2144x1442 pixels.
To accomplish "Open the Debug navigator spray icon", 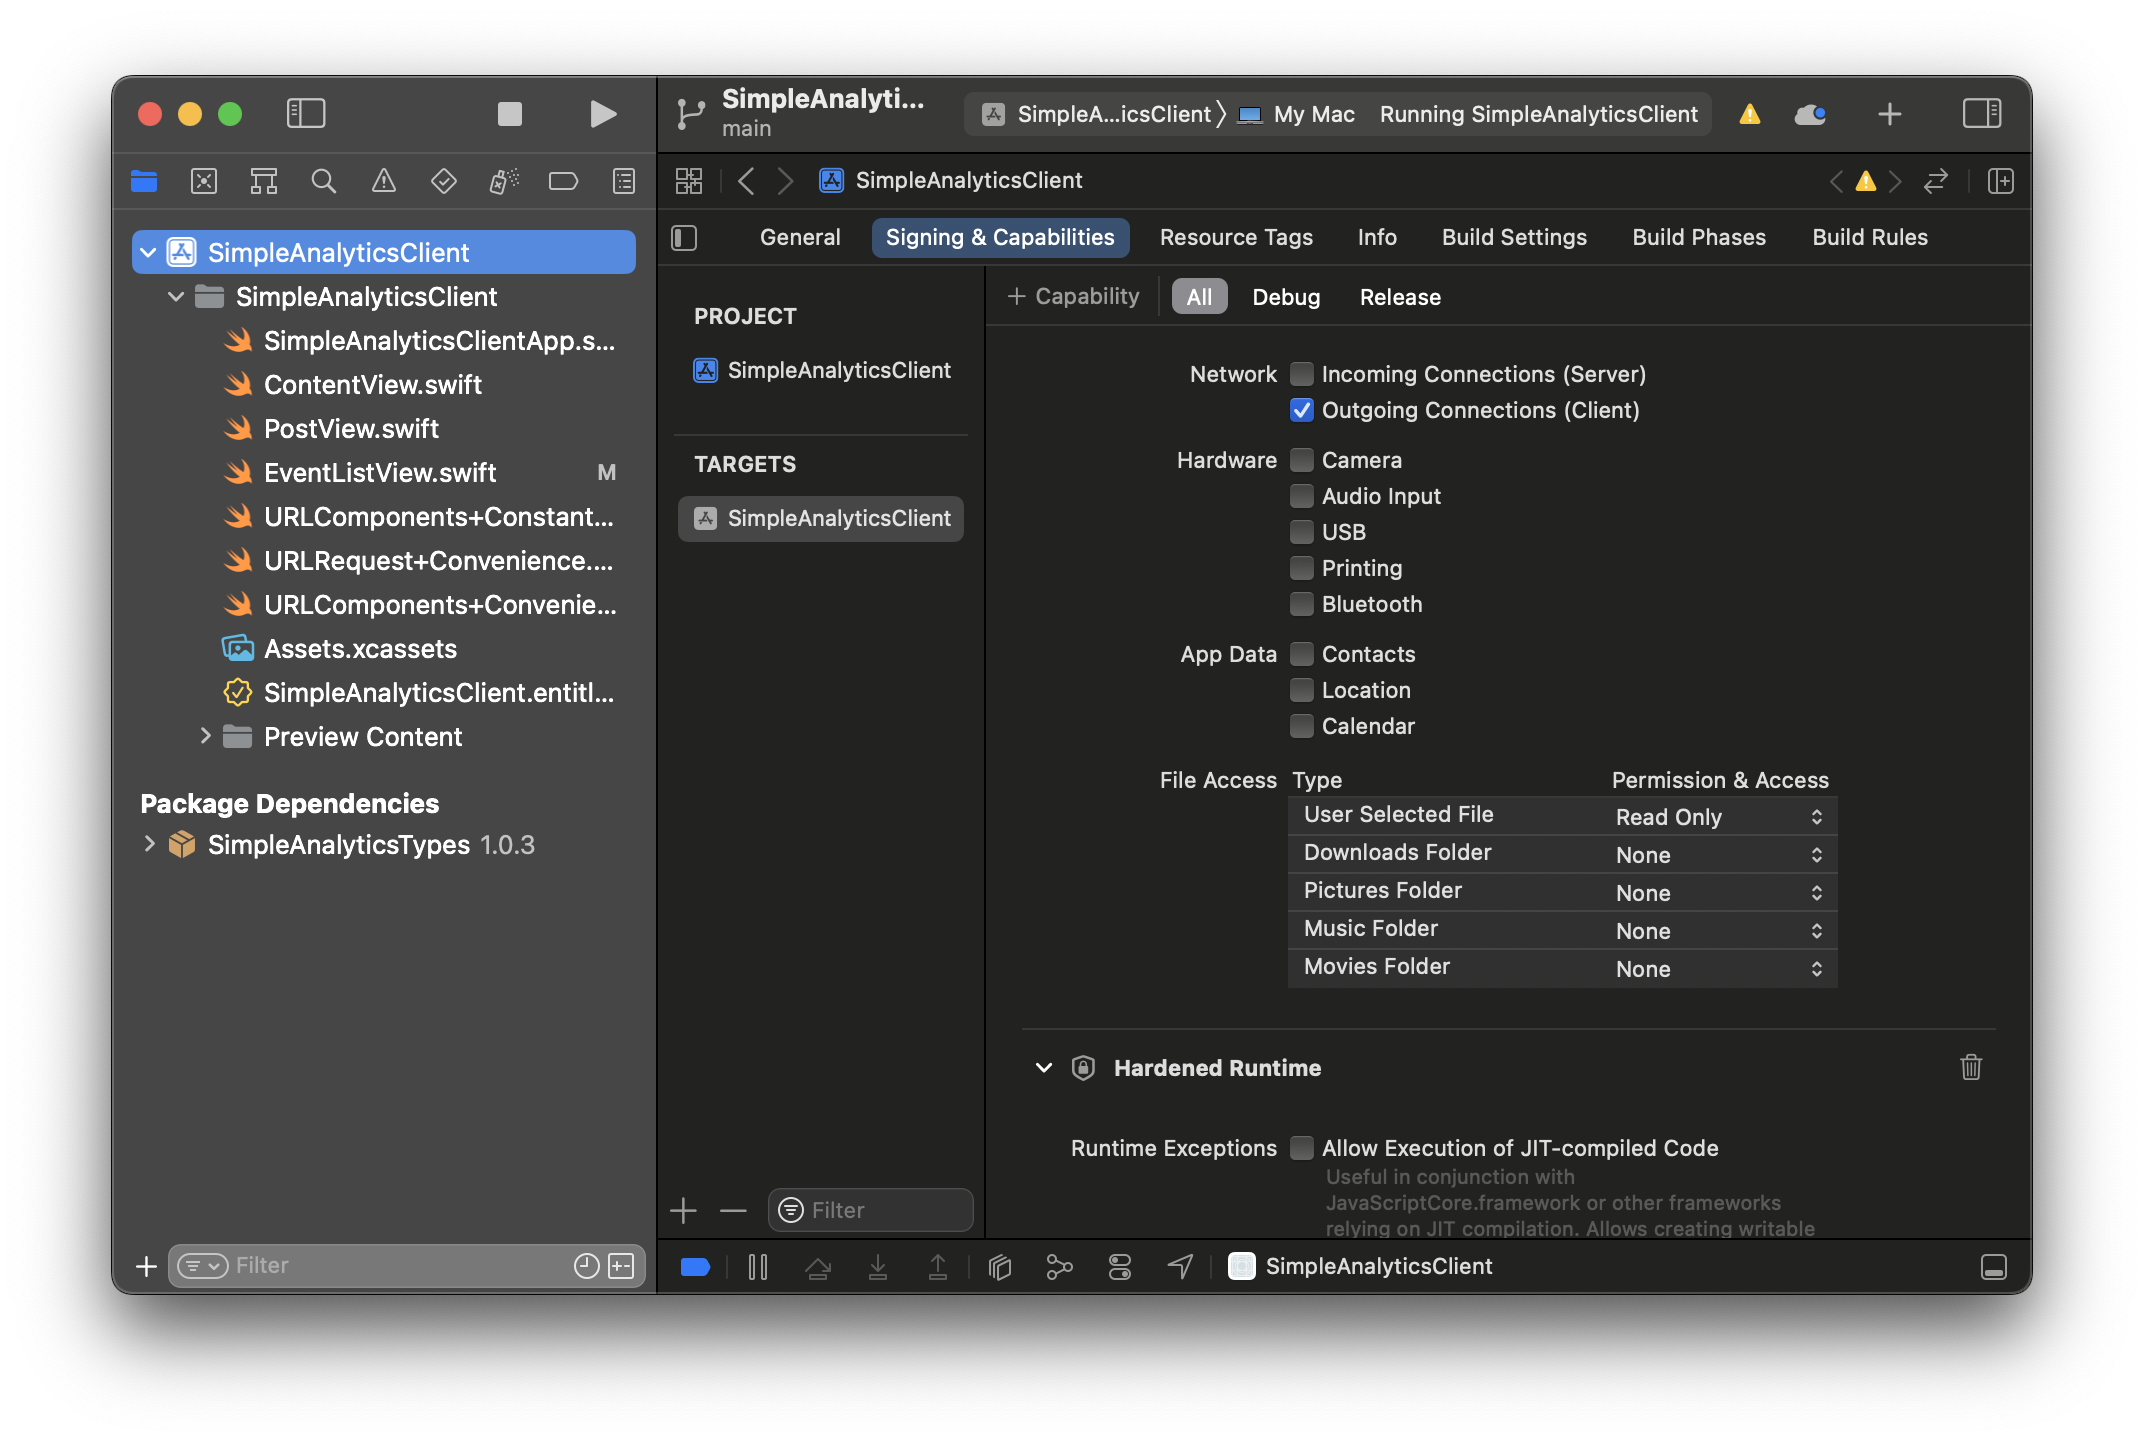I will point(504,181).
